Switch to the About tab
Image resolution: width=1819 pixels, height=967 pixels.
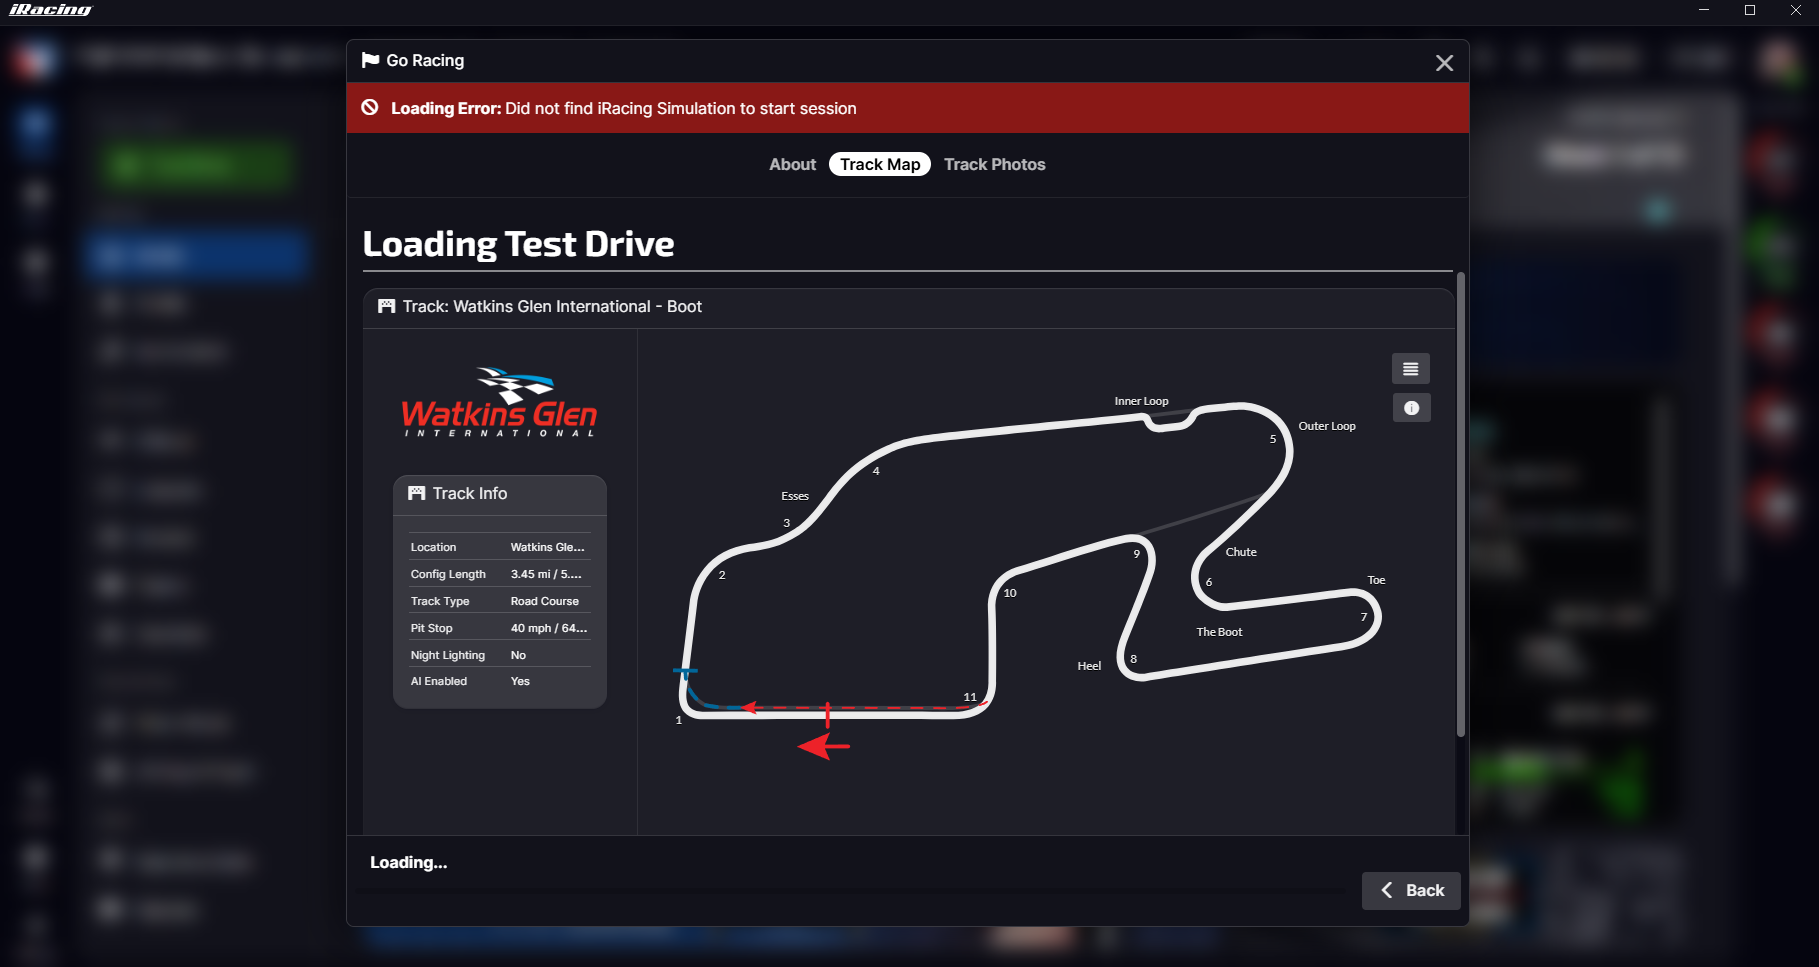coord(792,164)
